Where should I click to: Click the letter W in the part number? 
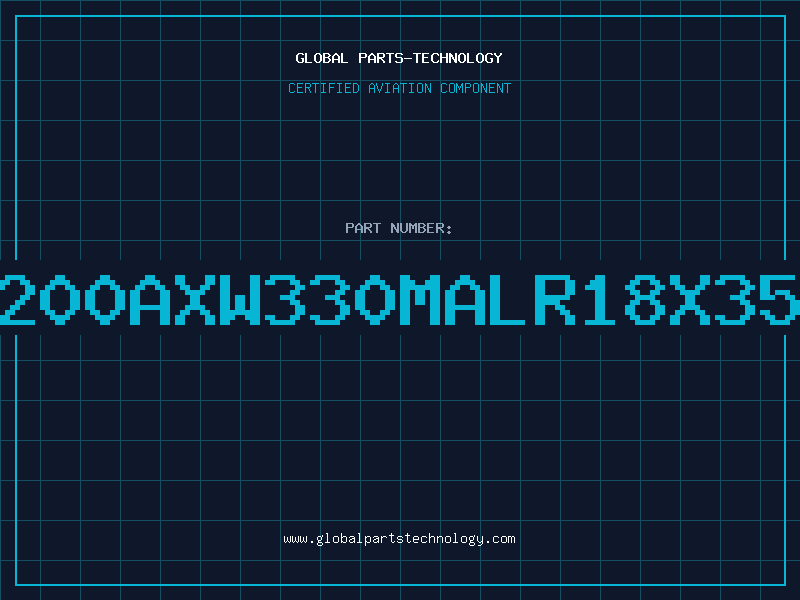(x=241, y=299)
